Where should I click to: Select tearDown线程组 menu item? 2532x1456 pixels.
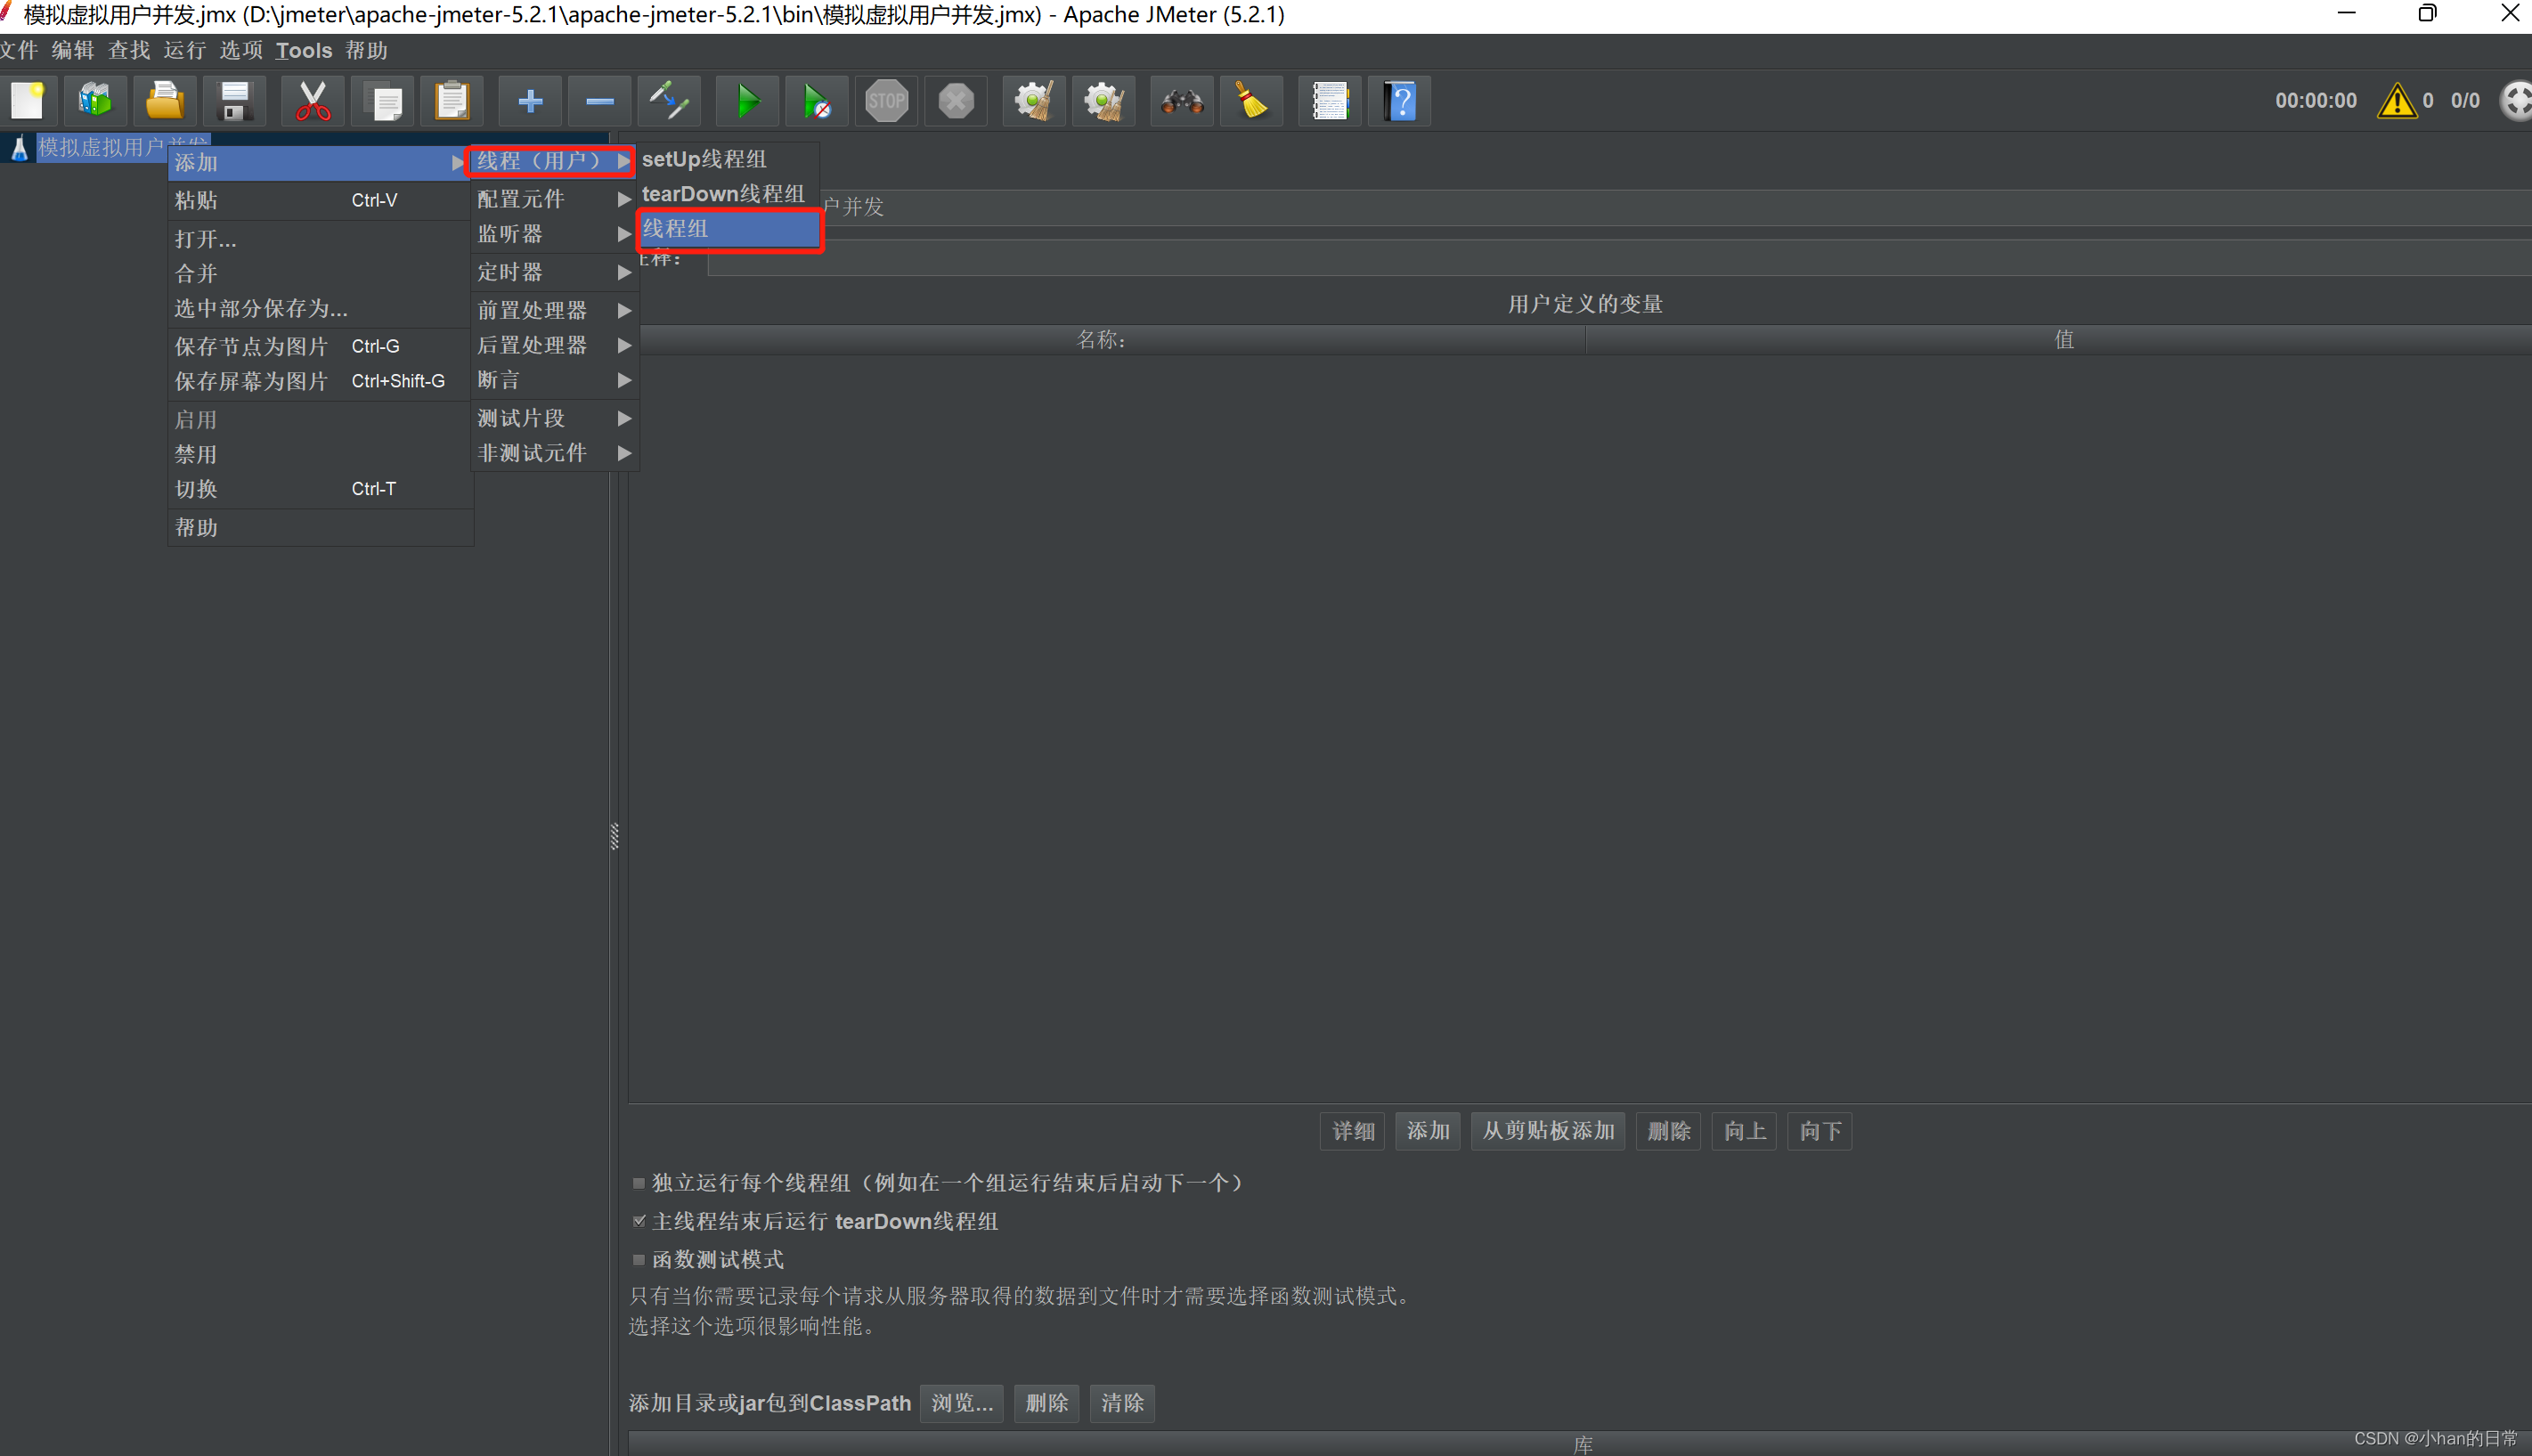729,194
